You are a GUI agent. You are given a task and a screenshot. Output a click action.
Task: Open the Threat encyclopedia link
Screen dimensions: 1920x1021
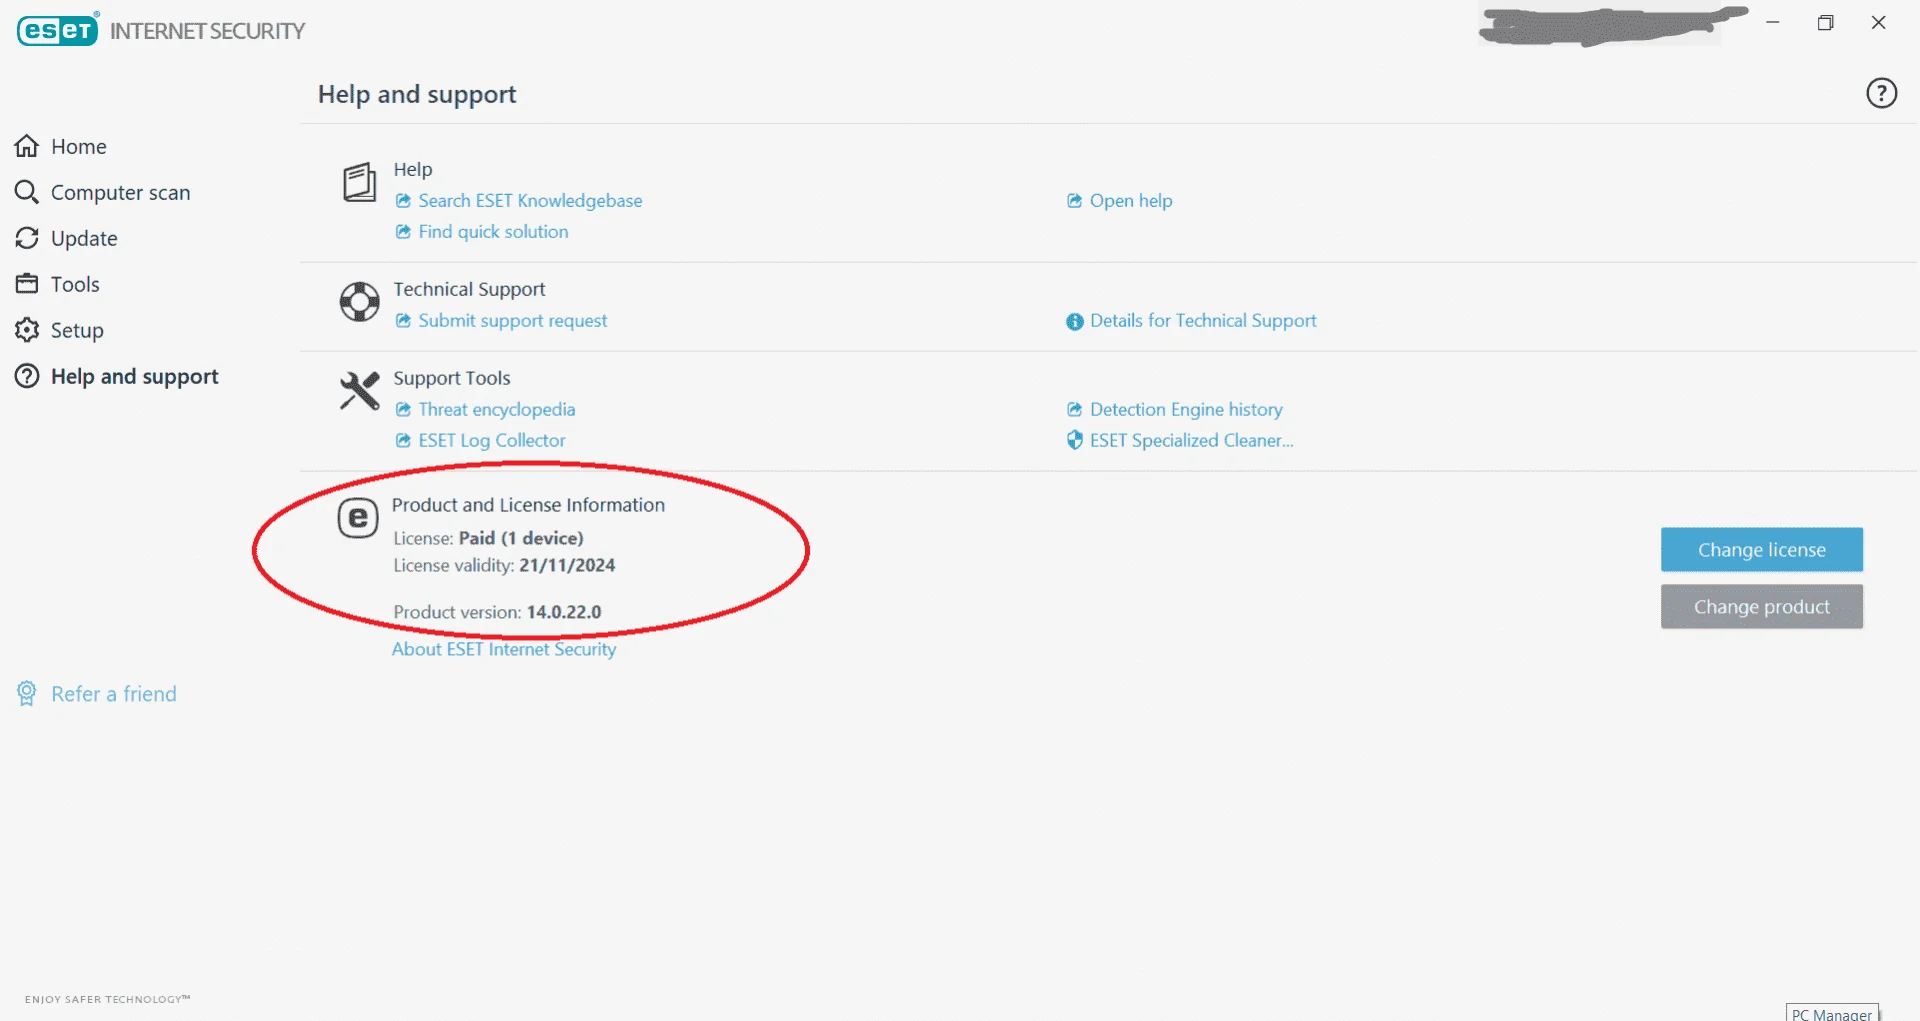(x=496, y=410)
